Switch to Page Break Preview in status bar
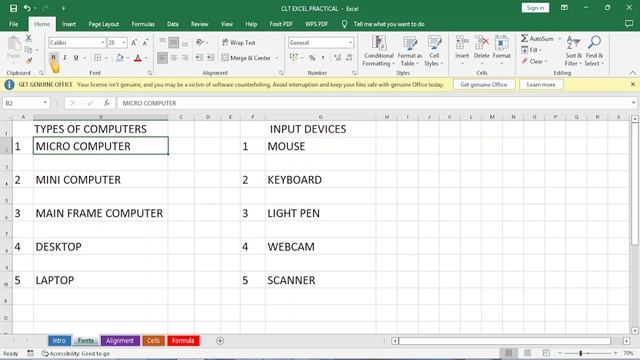The width and height of the screenshot is (640, 360). click(x=546, y=353)
